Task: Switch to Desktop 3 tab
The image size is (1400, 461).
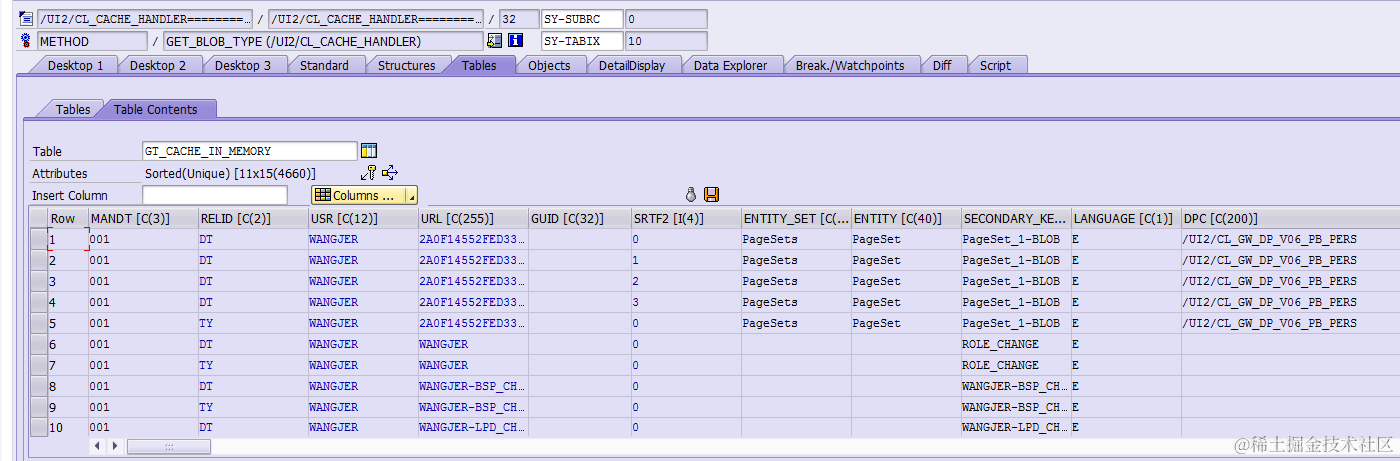Action: point(243,65)
